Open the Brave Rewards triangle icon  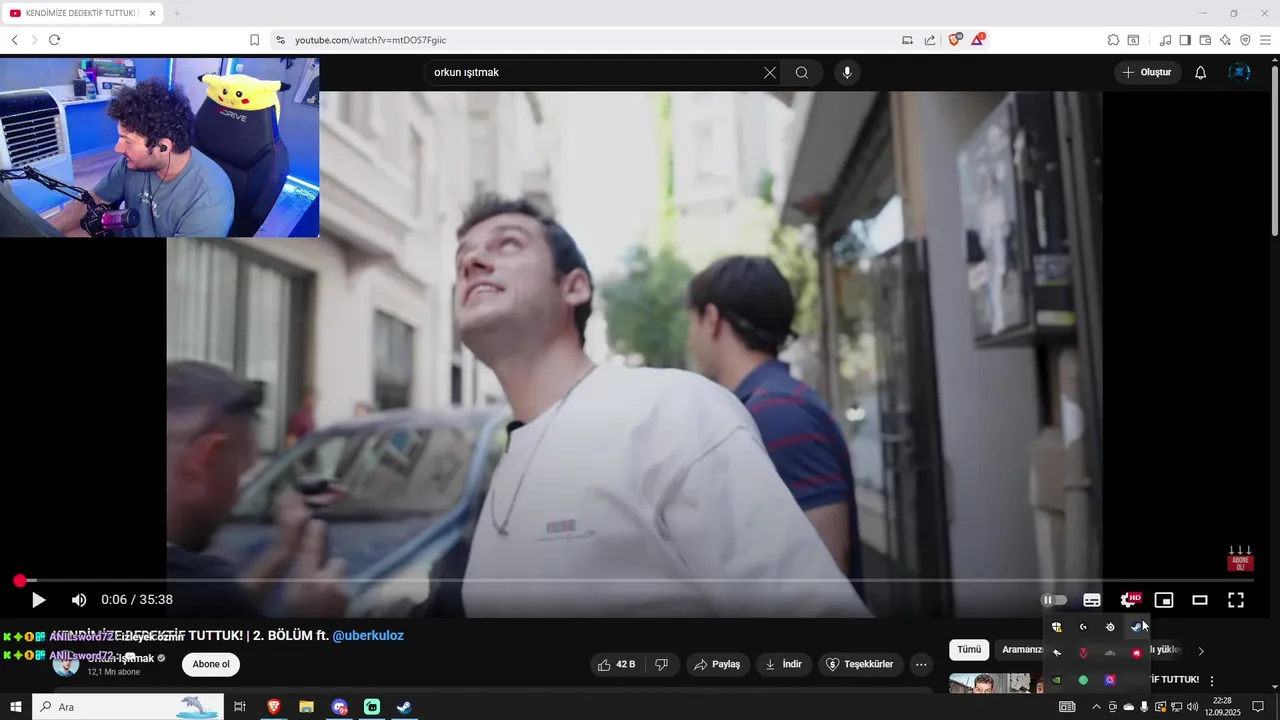click(978, 40)
